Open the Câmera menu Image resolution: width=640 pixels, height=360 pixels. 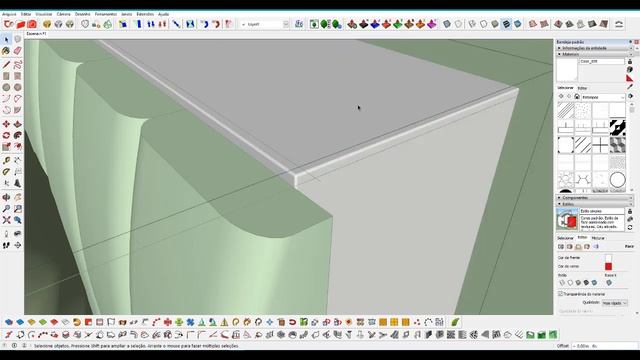tap(63, 14)
